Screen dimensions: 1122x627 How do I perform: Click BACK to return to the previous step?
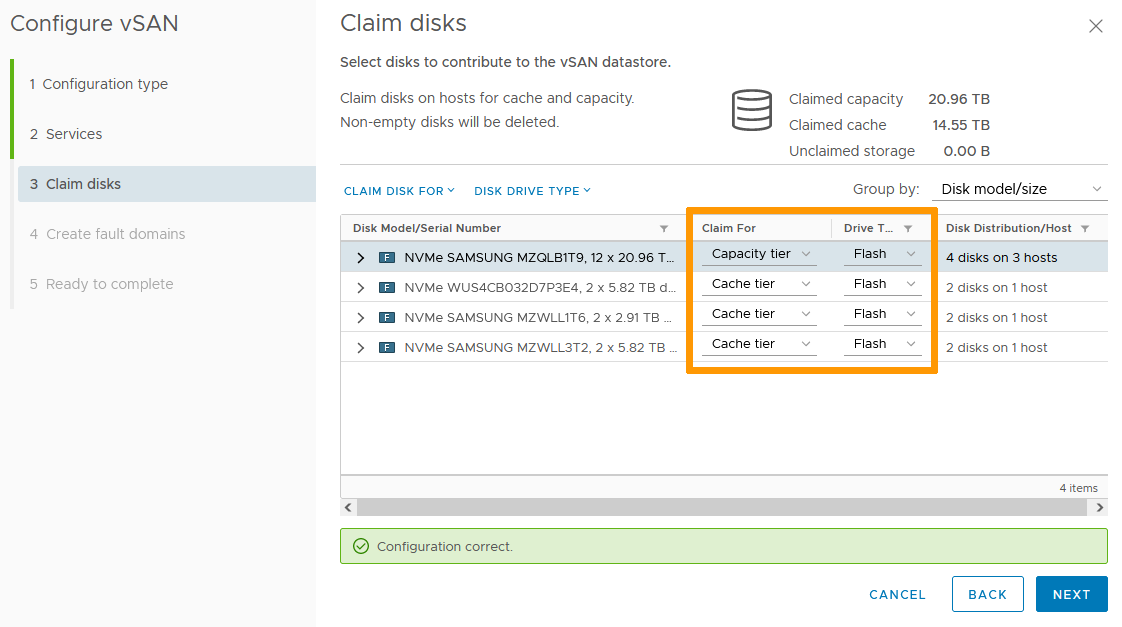click(987, 594)
